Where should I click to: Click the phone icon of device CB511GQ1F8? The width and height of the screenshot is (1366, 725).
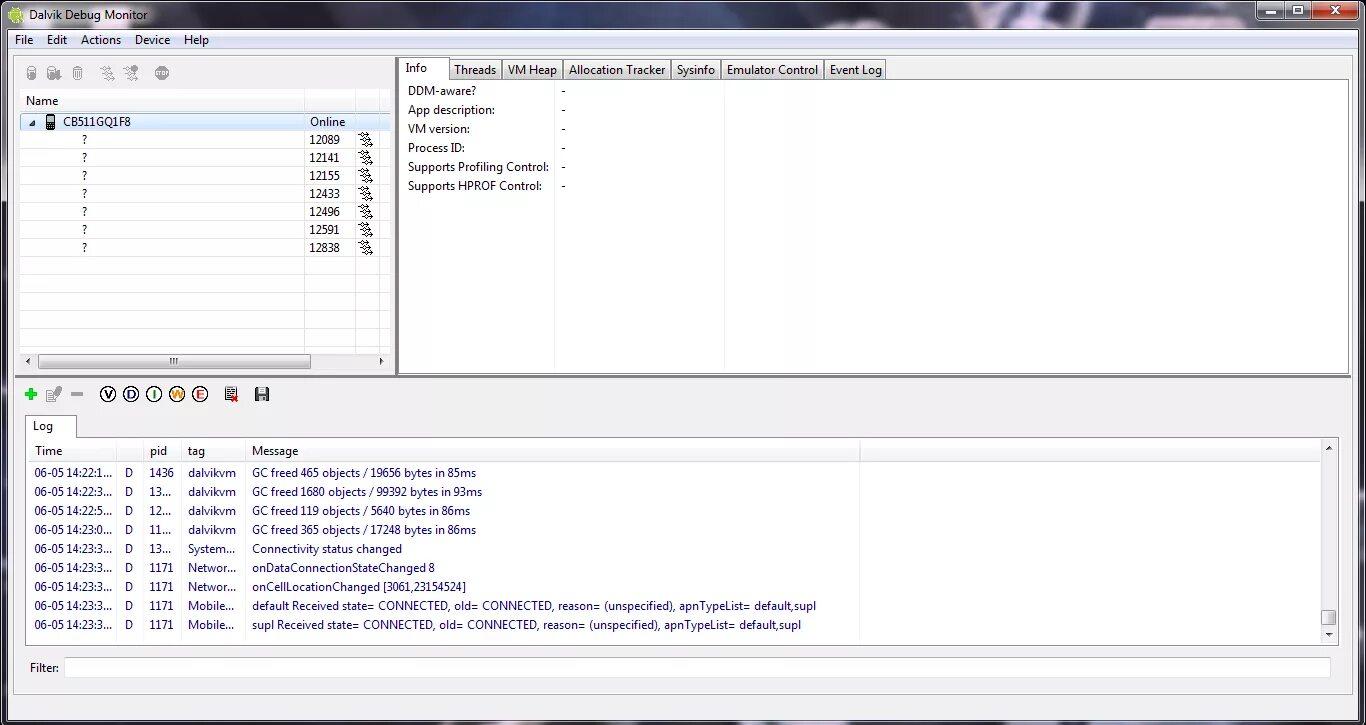[50, 122]
